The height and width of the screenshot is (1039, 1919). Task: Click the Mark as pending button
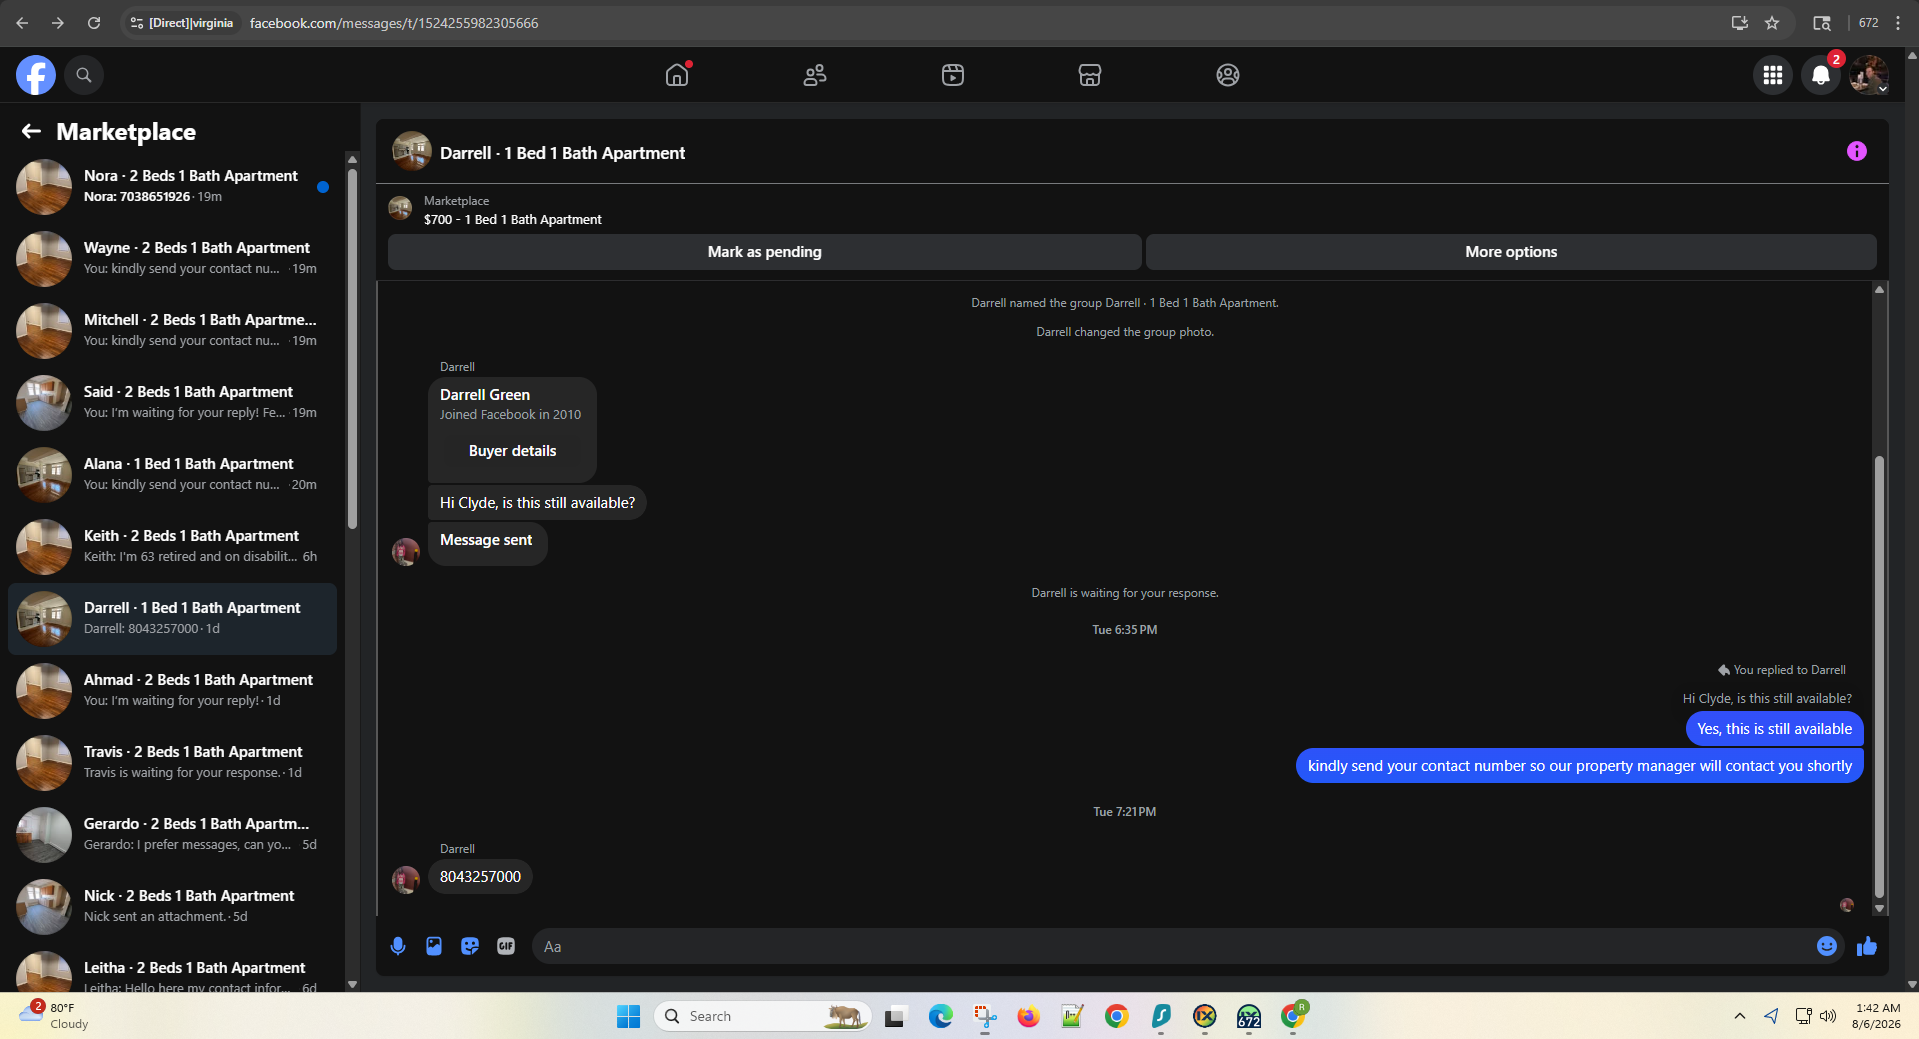[765, 252]
